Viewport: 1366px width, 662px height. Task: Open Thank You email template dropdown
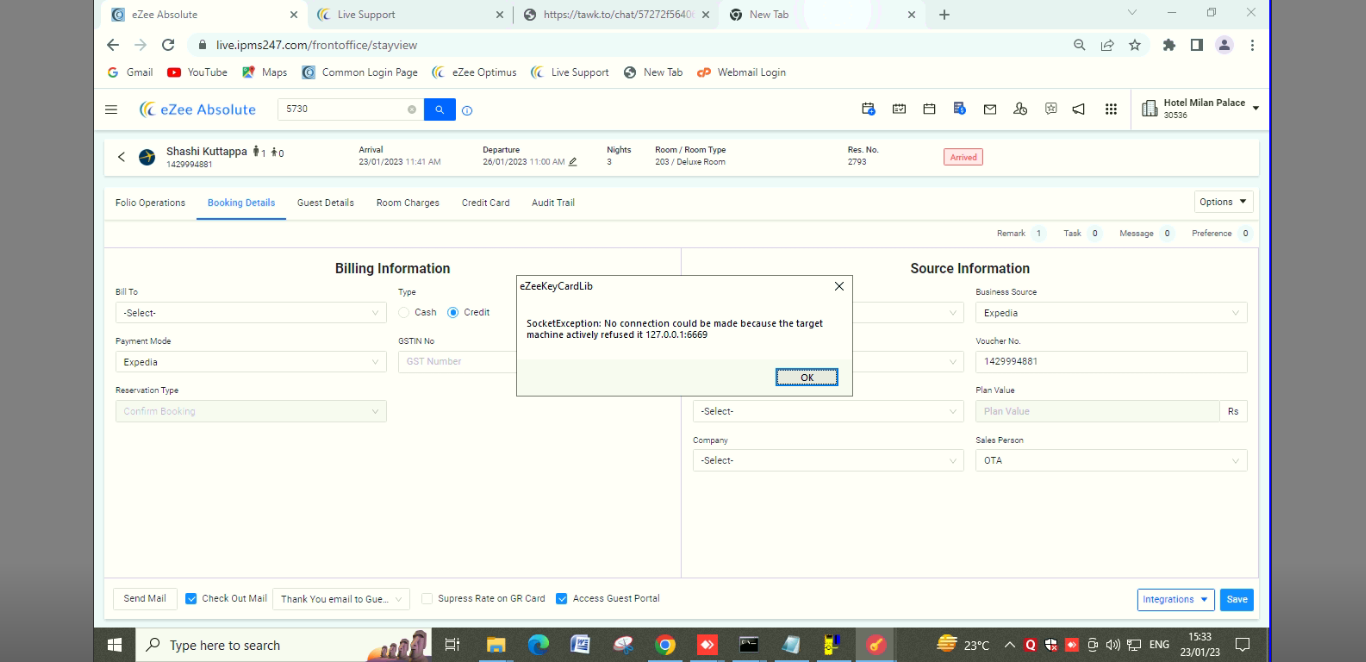pyautogui.click(x=341, y=599)
